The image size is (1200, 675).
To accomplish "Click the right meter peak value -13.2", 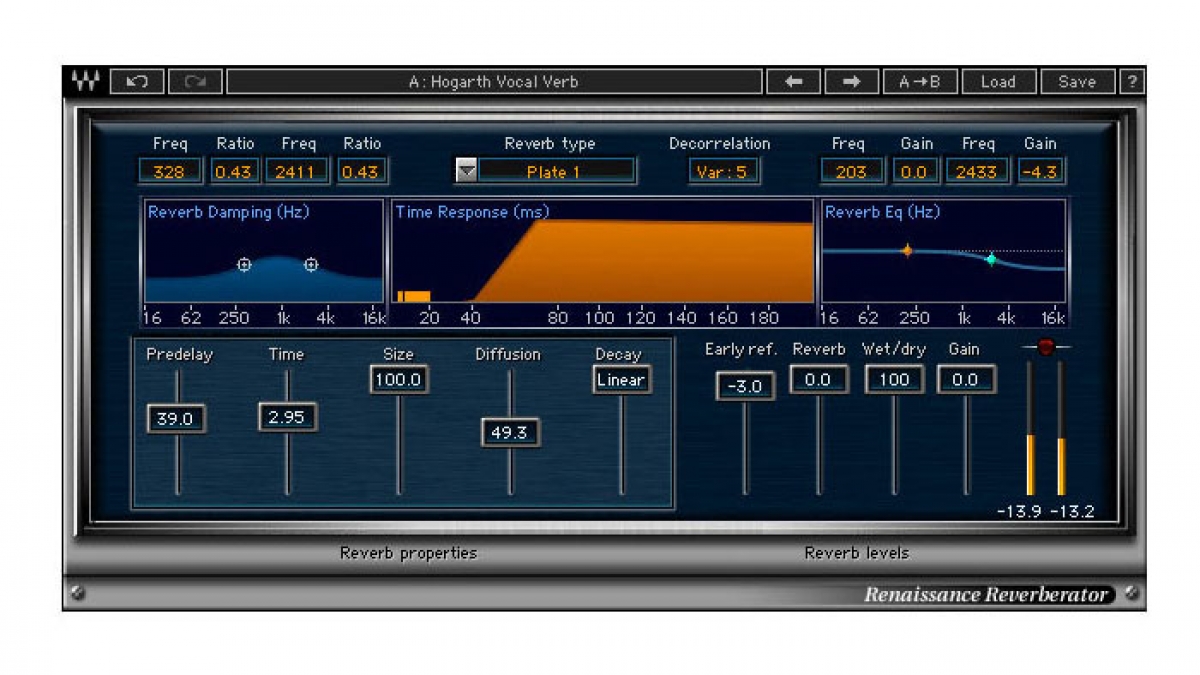I will click(x=1071, y=511).
